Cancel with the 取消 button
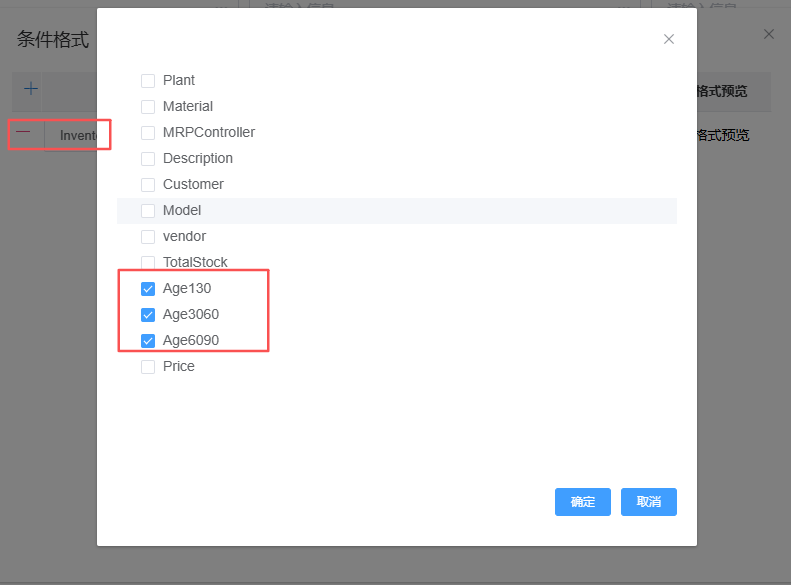 tap(649, 502)
